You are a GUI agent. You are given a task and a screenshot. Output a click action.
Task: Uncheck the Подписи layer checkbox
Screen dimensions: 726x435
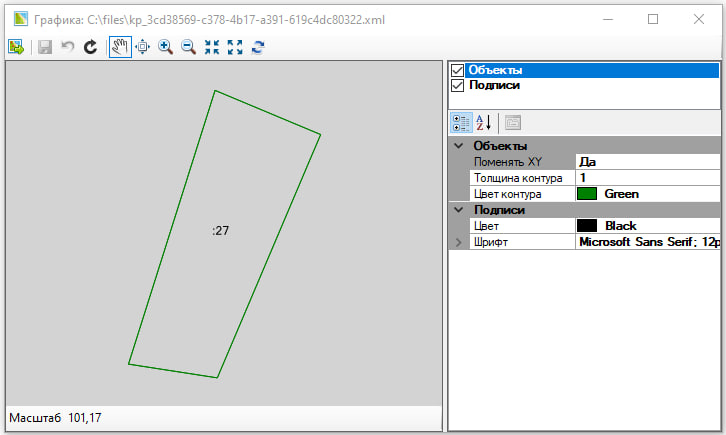457,85
